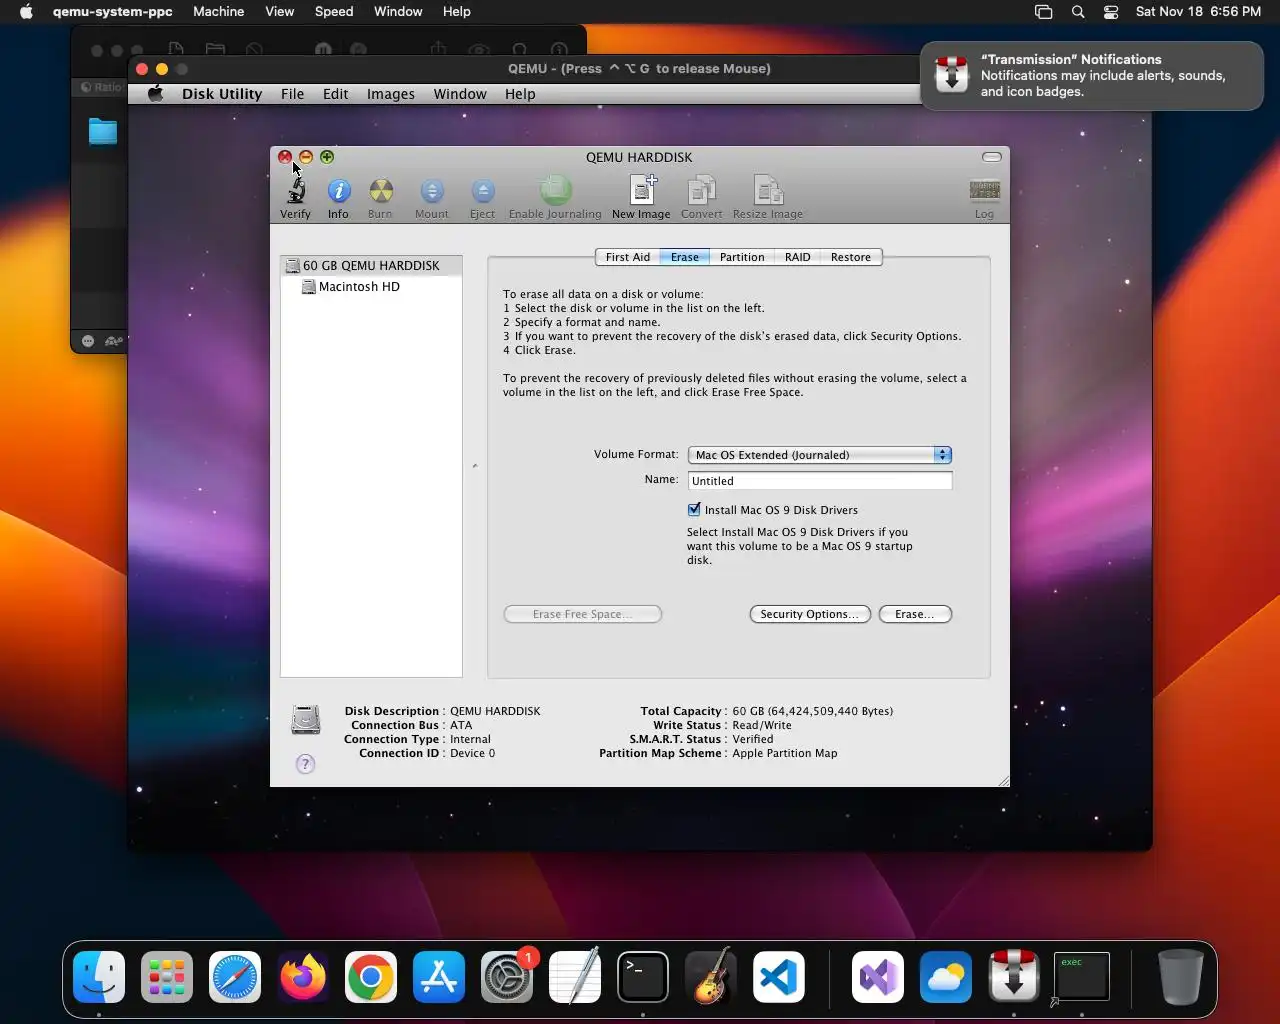Launch Google Chrome from the Dock

coord(371,976)
